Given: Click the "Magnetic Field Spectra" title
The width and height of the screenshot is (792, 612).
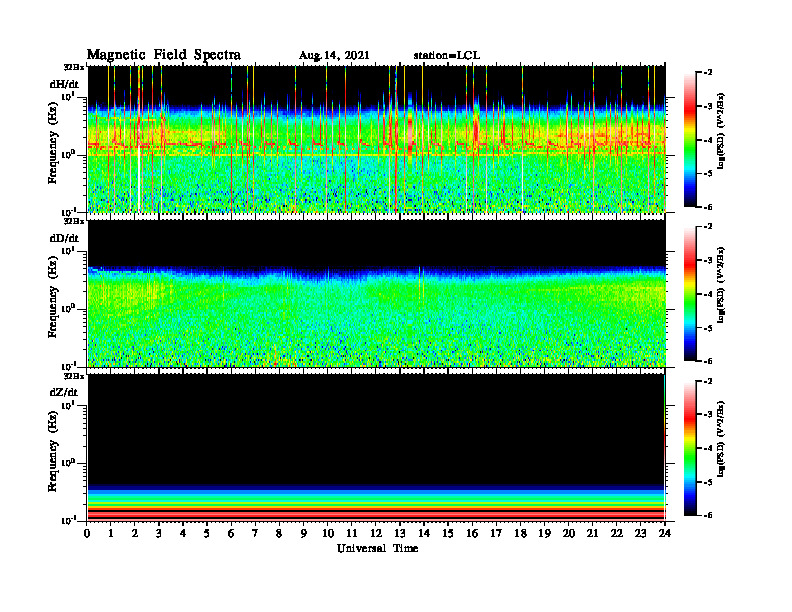Looking at the screenshot, I should click(x=164, y=55).
